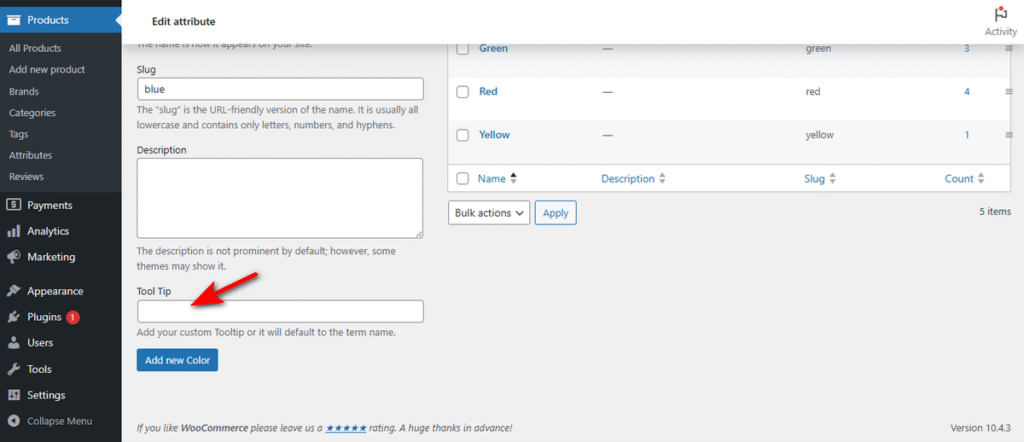
Task: Click the Appearance paintbrush icon
Action: [13, 291]
